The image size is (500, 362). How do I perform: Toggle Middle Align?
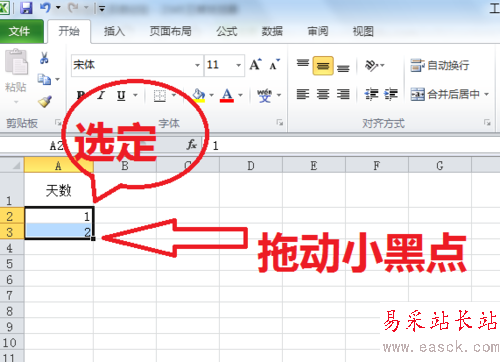pyautogui.click(x=323, y=66)
